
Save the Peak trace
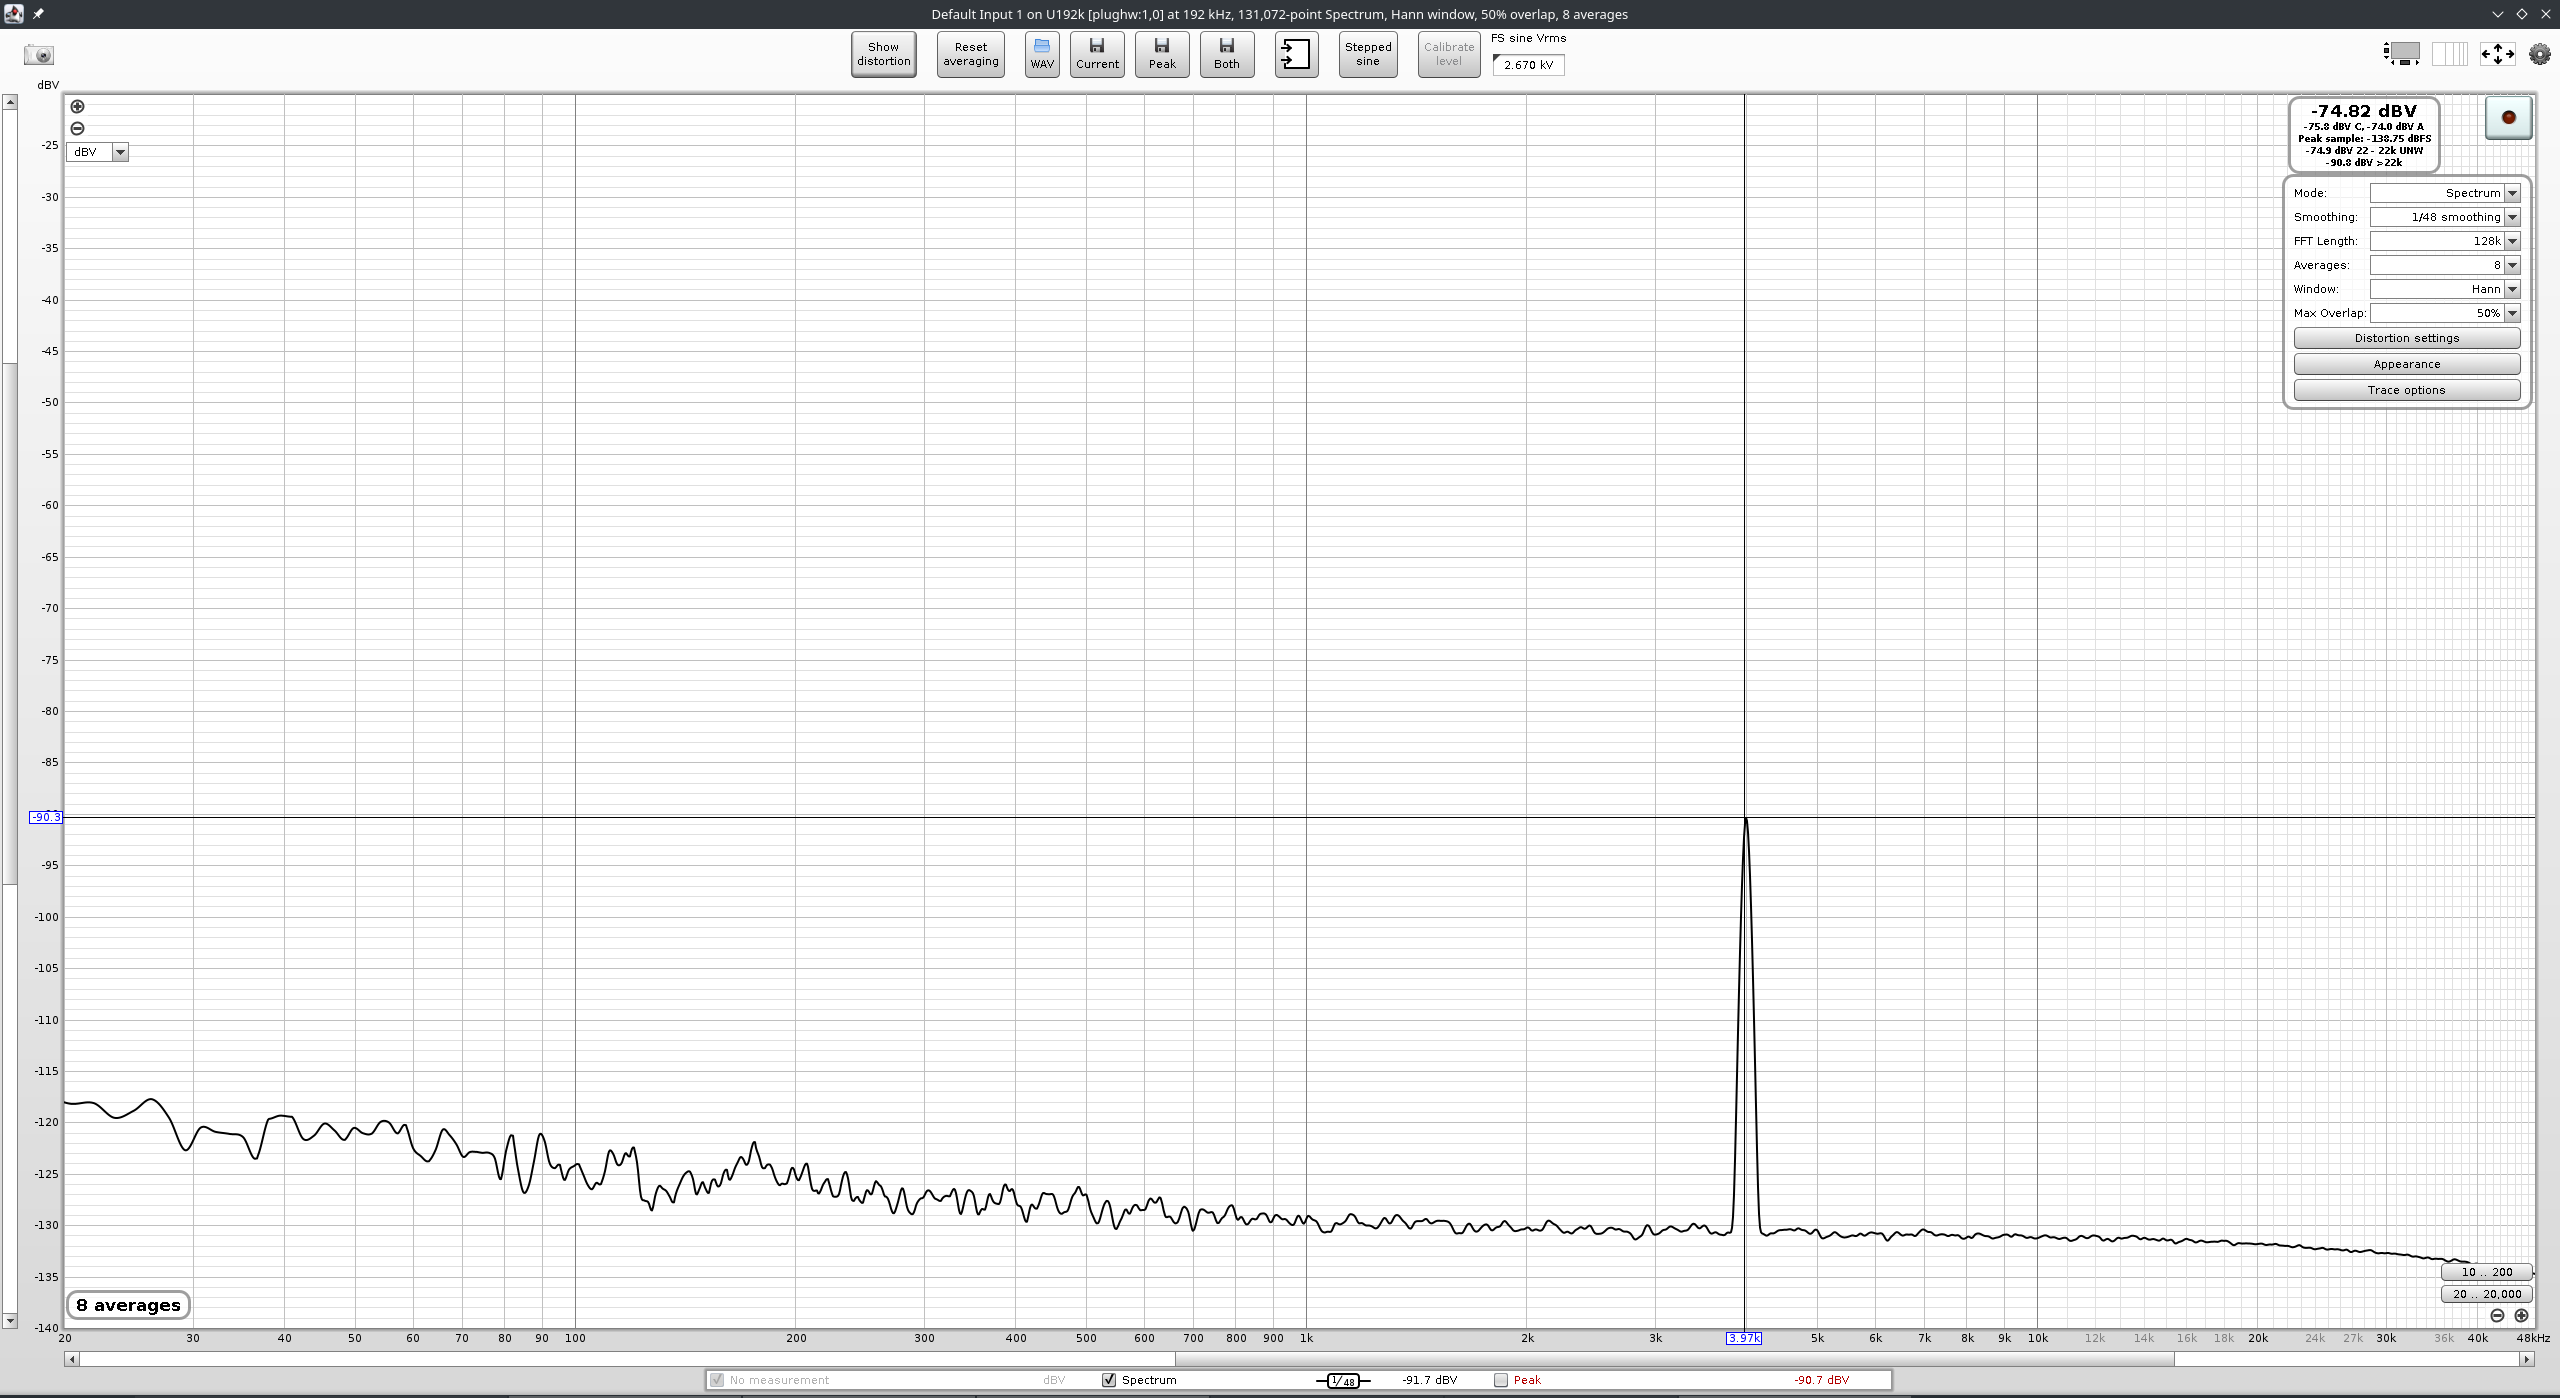coord(1162,54)
